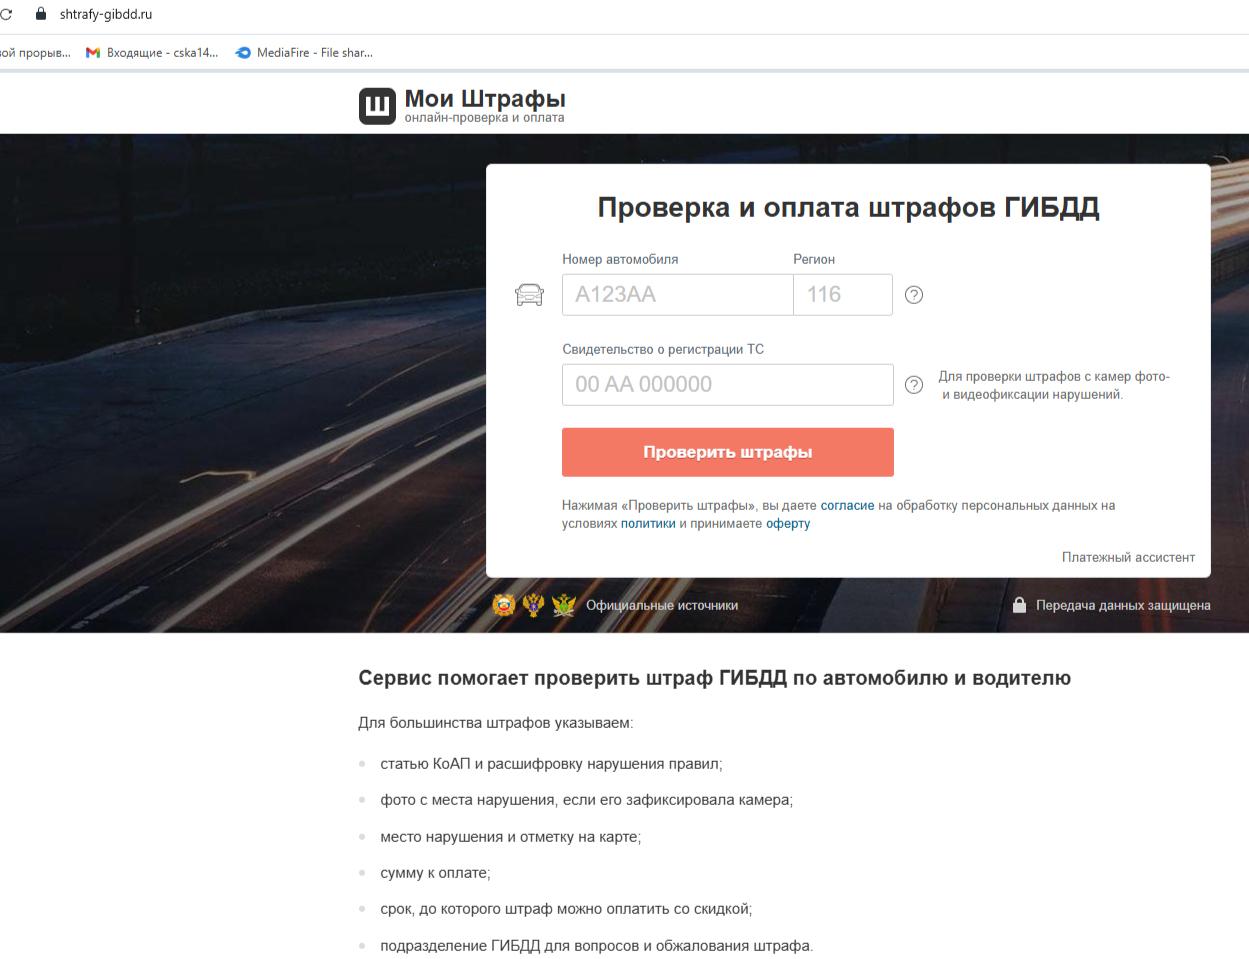Open the политики link
Screen dimensions: 1249x959
coord(648,524)
